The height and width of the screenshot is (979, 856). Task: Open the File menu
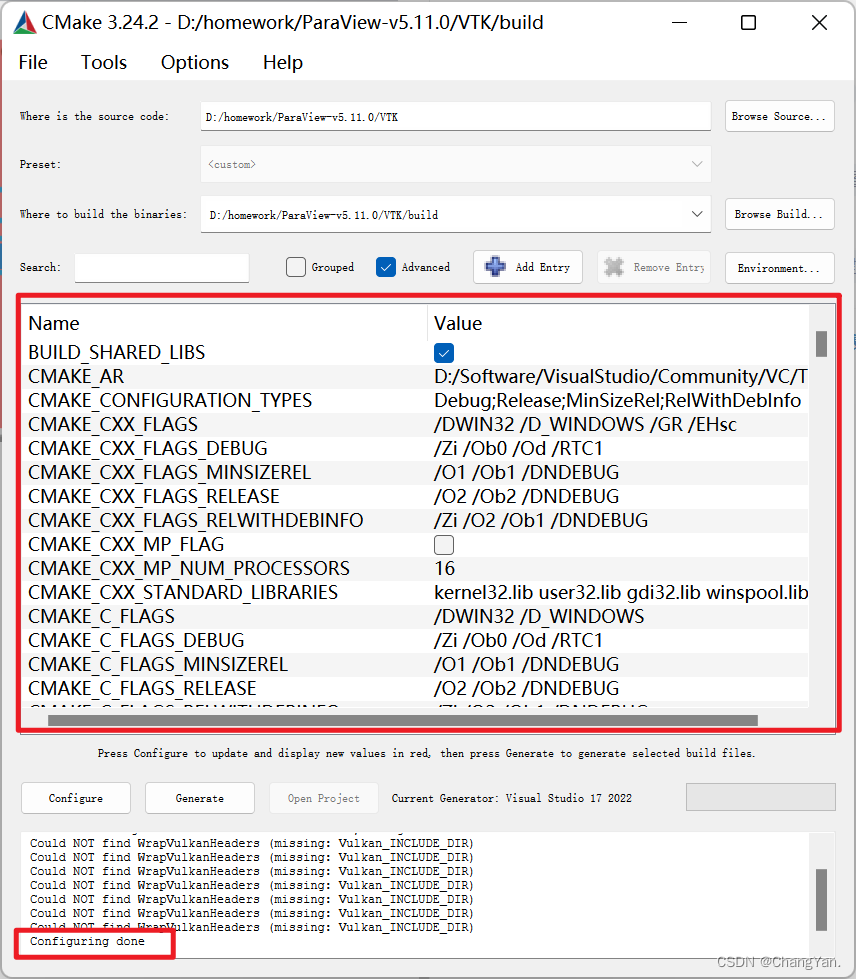click(x=33, y=62)
